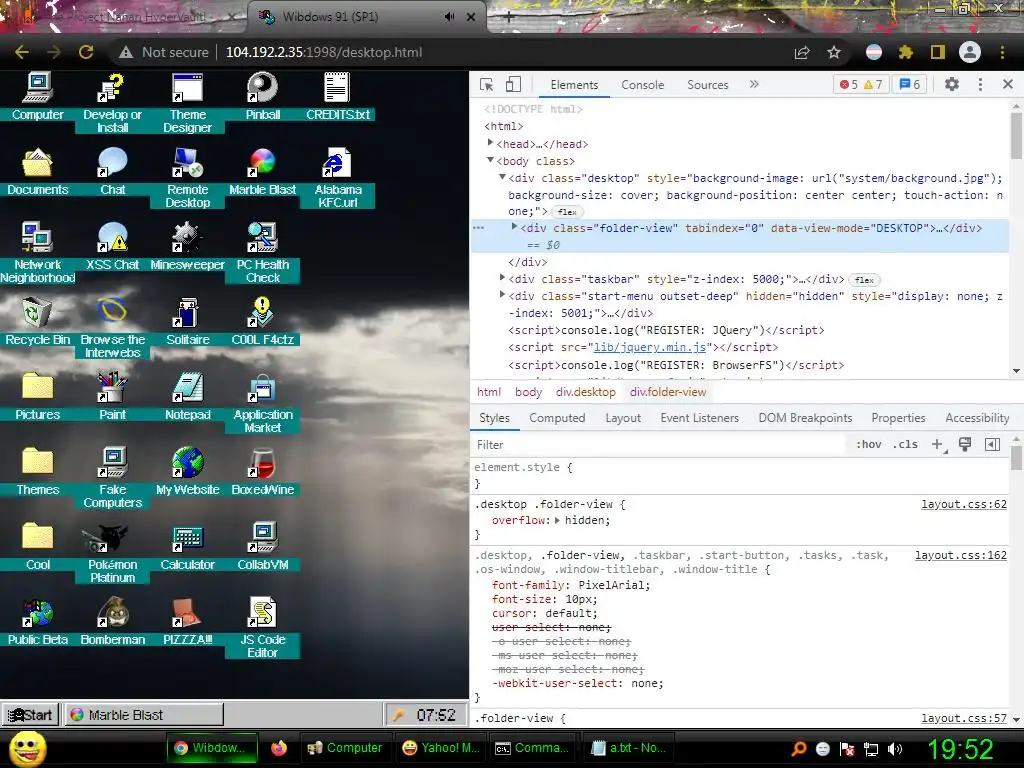Open layout.css:62 source link
This screenshot has width=1024, height=768.
pos(964,504)
